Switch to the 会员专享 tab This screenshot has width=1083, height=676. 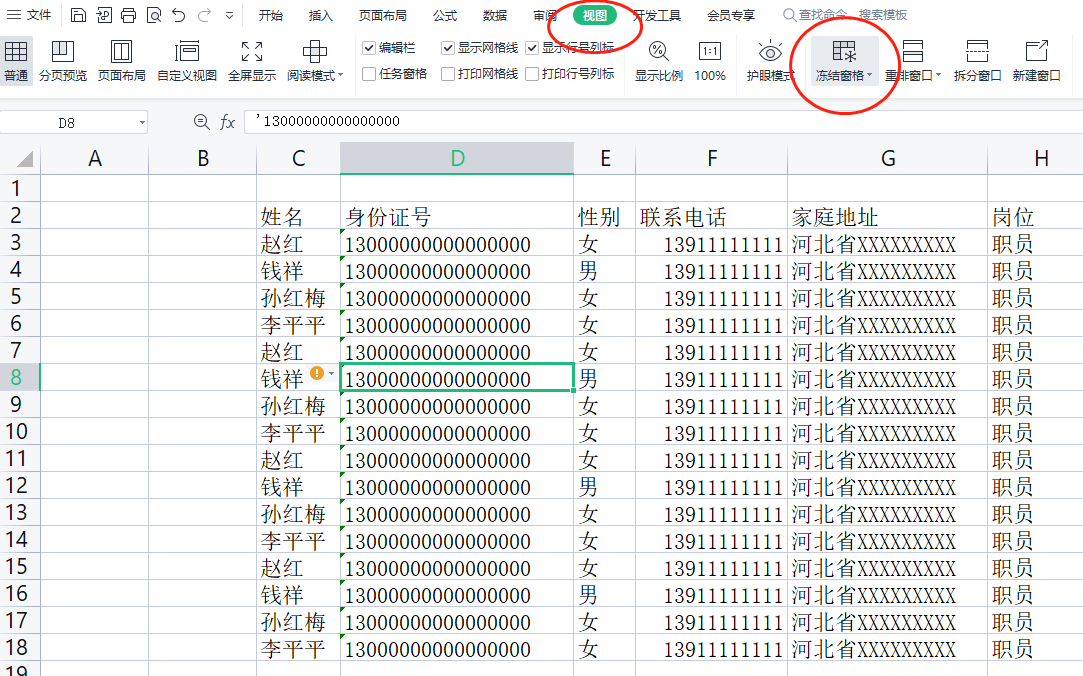click(731, 15)
